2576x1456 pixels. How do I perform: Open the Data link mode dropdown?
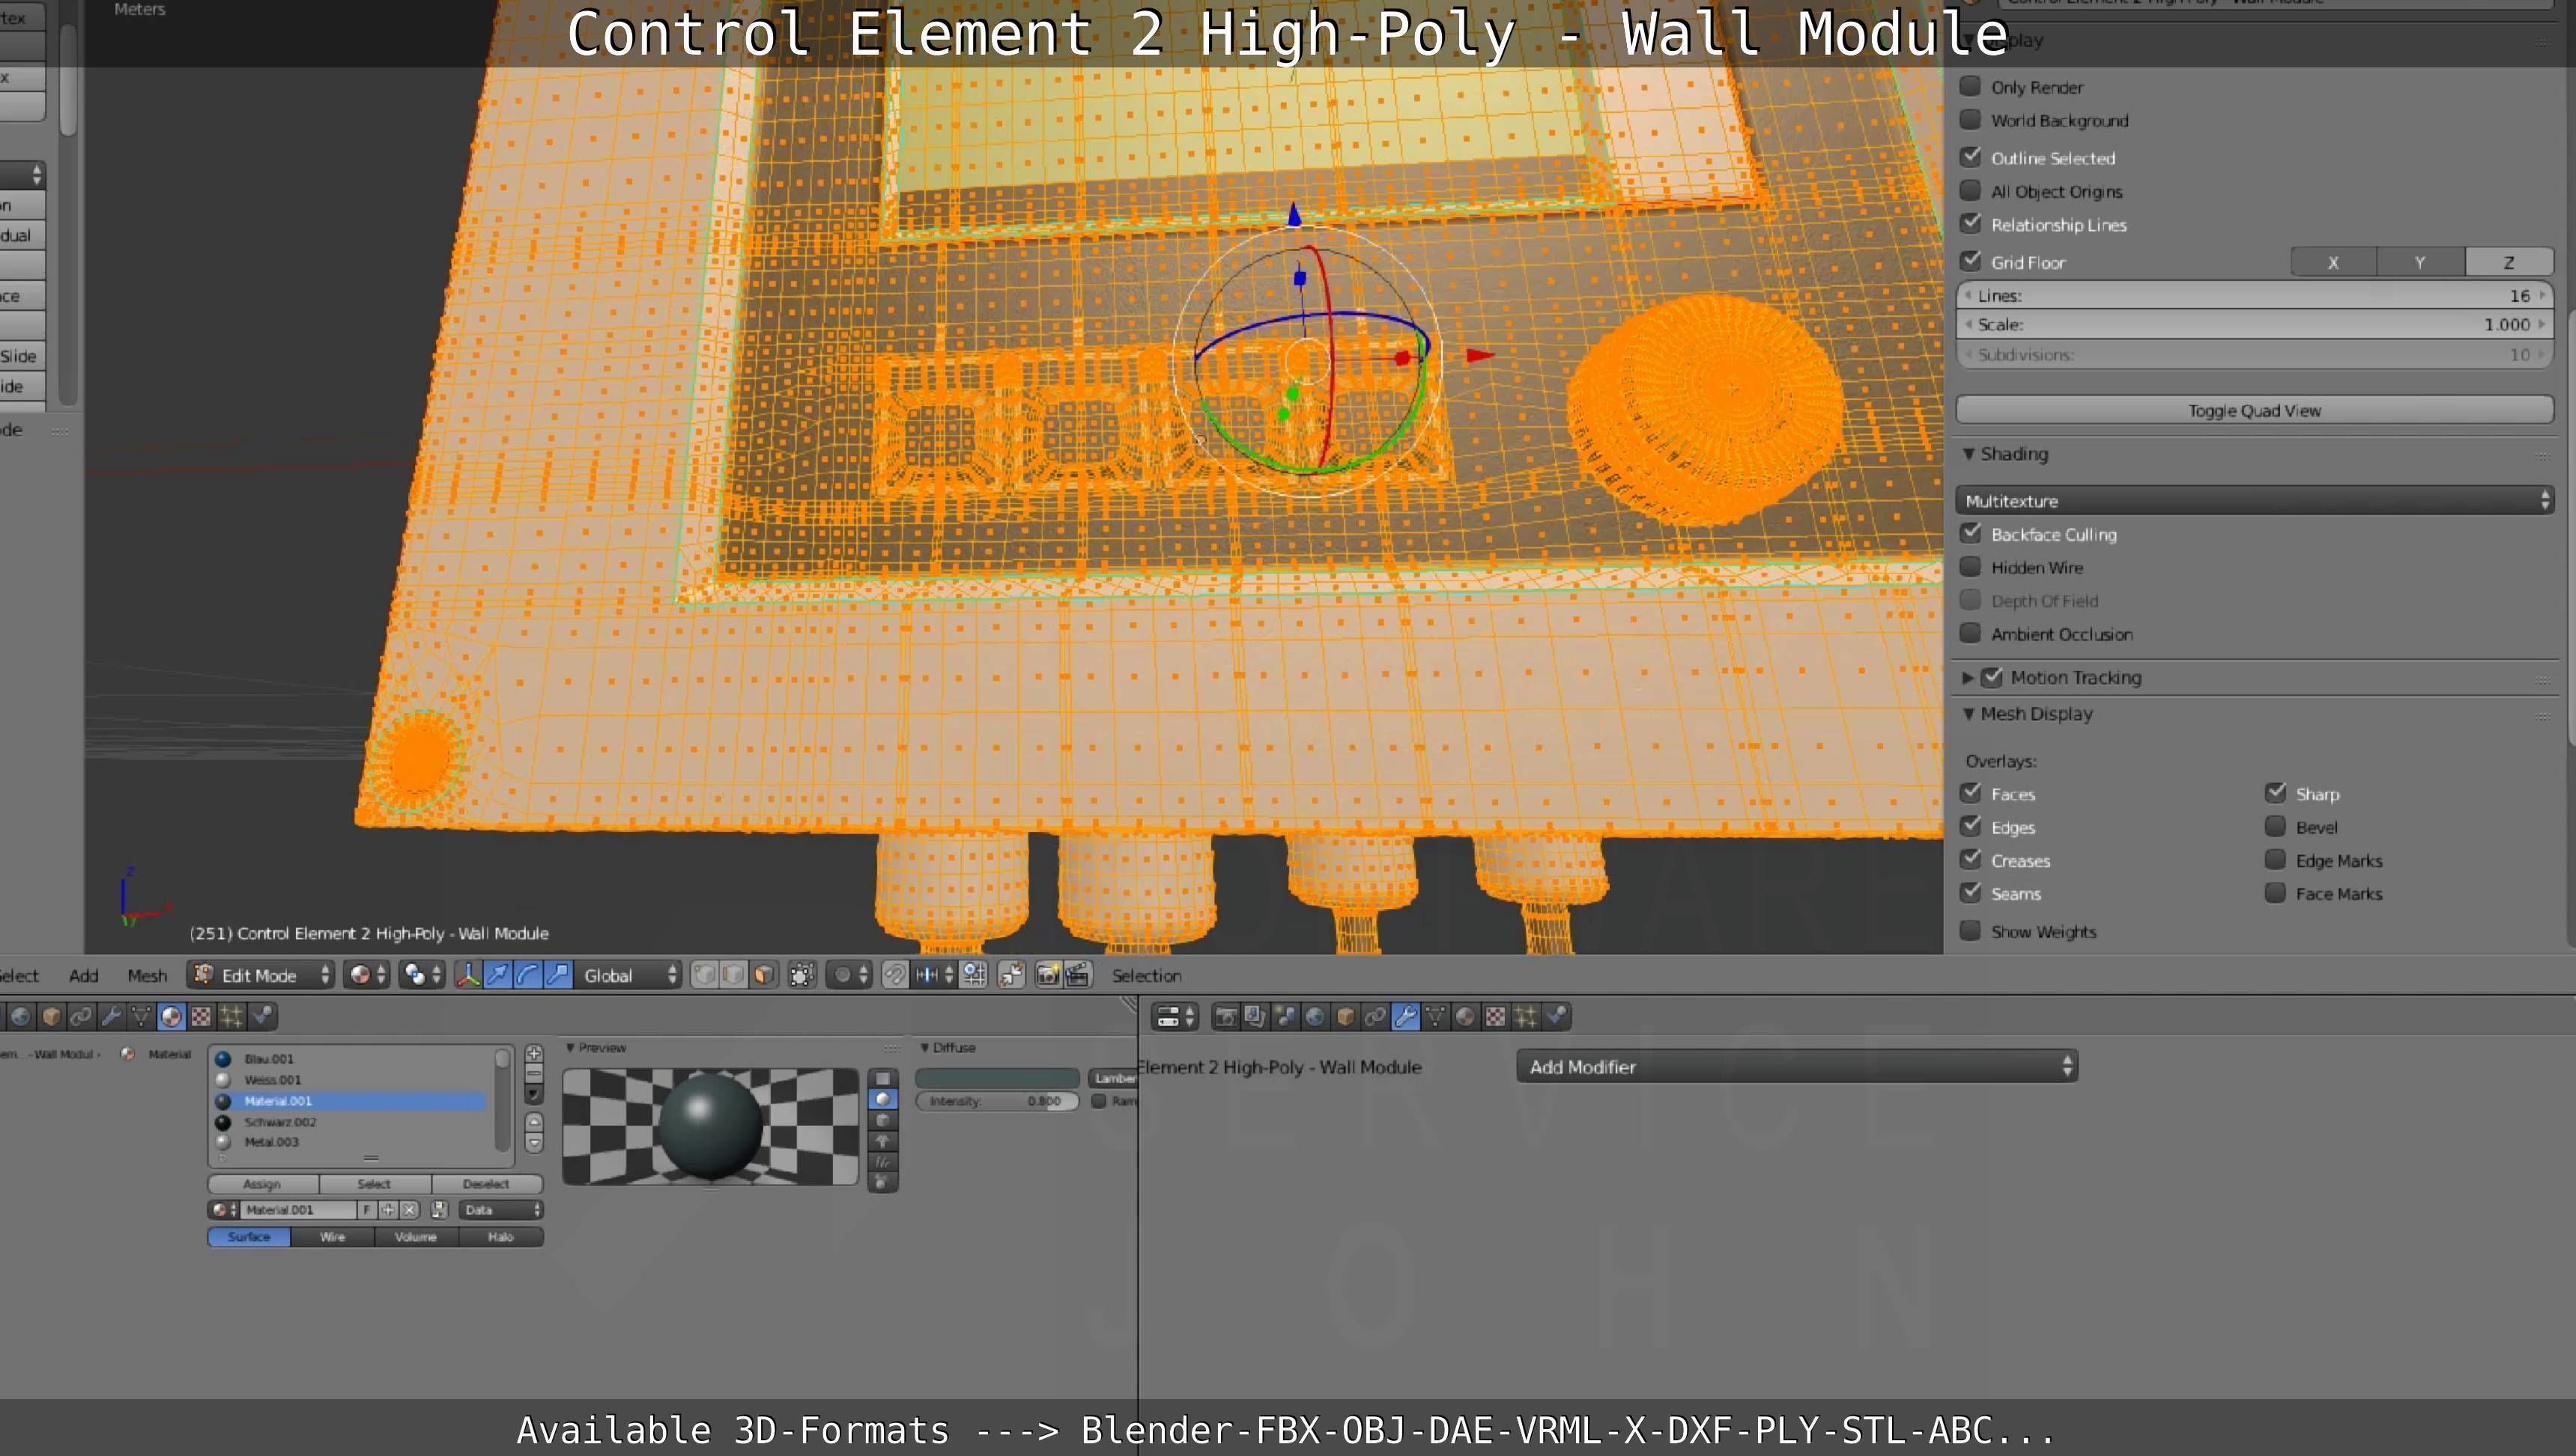pyautogui.click(x=501, y=1210)
